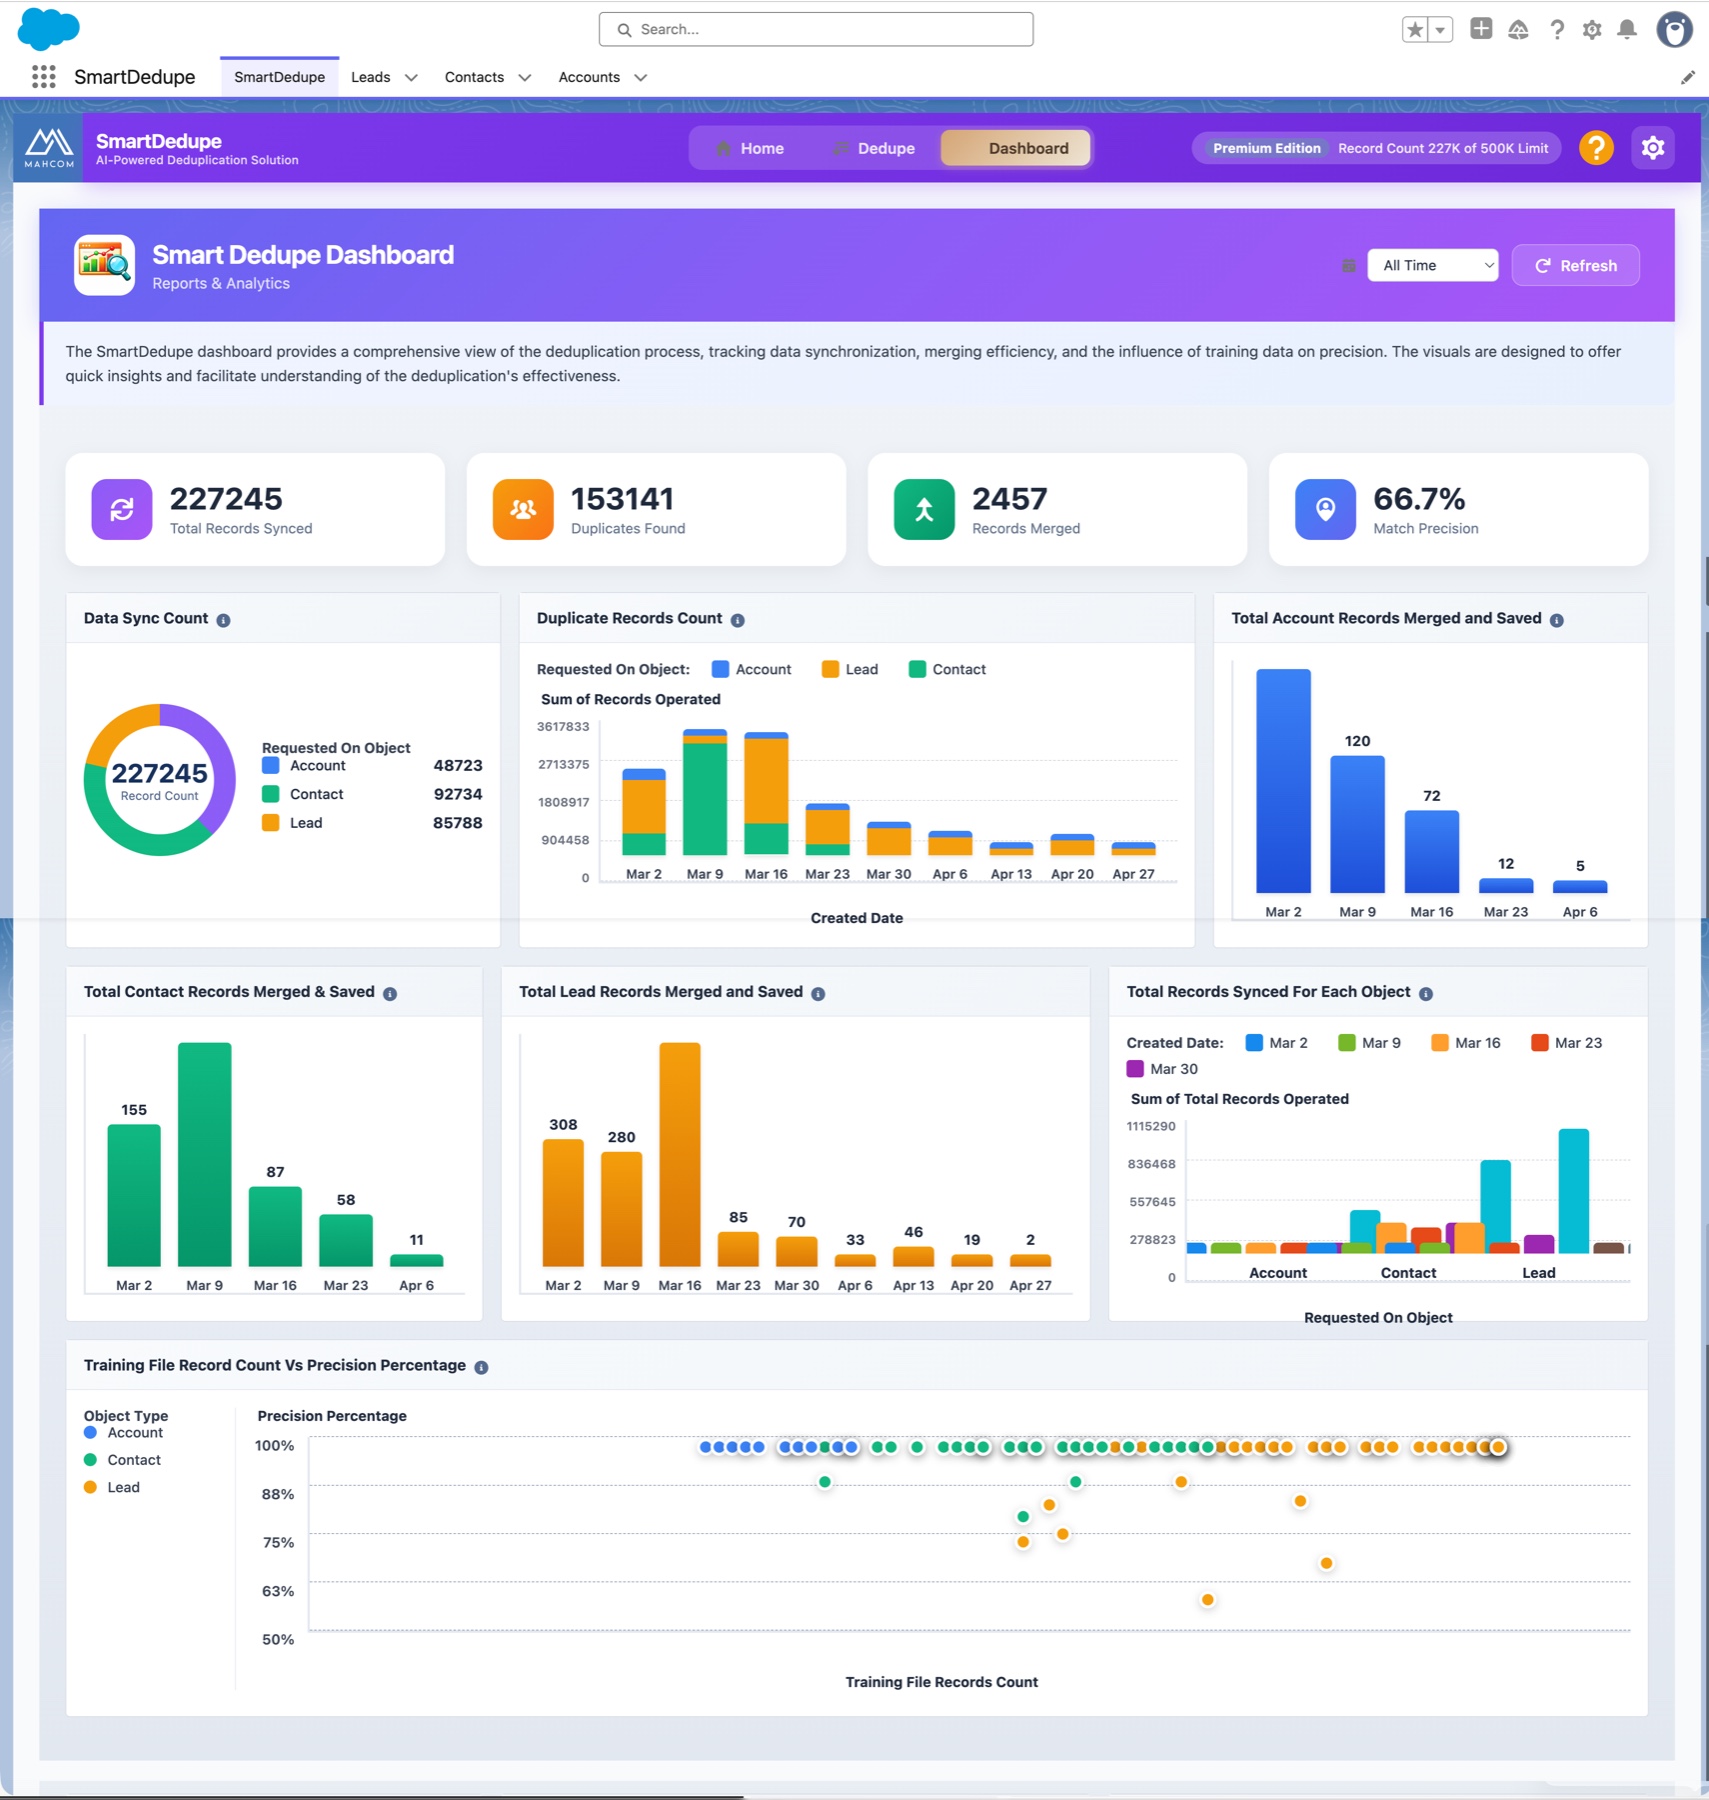Open SmartDedupe settings gear in the purple banner
The width and height of the screenshot is (1709, 1800).
[1654, 147]
